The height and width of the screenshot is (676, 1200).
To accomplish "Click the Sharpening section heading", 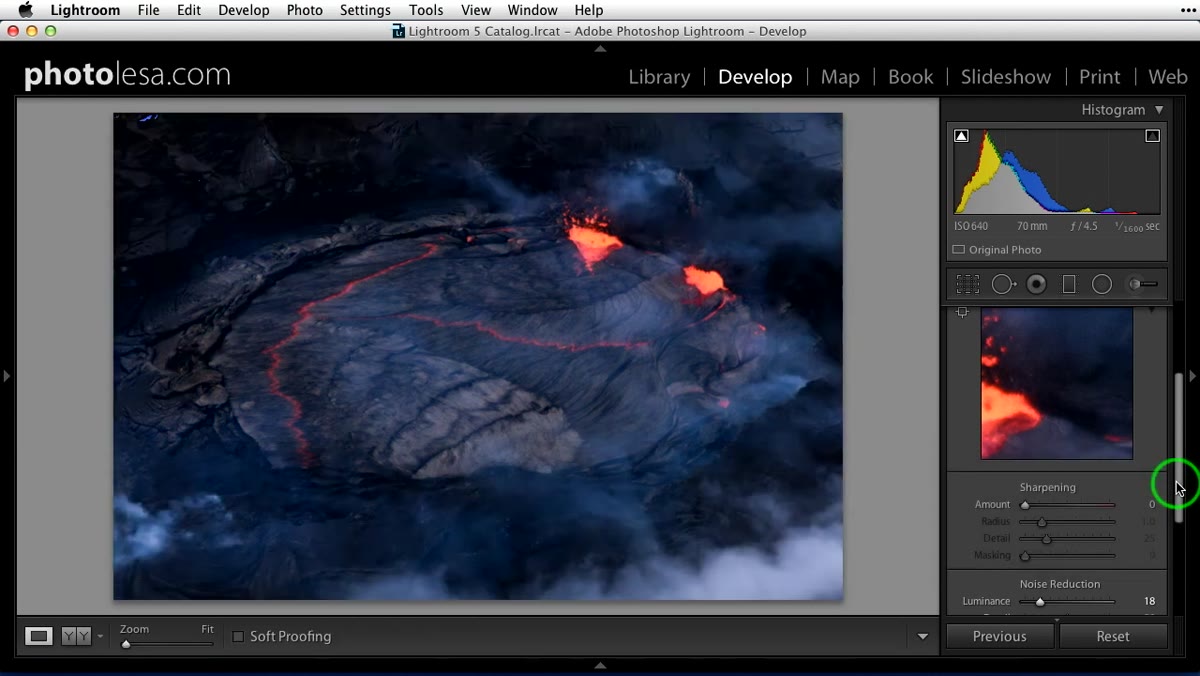I will 1048,488.
